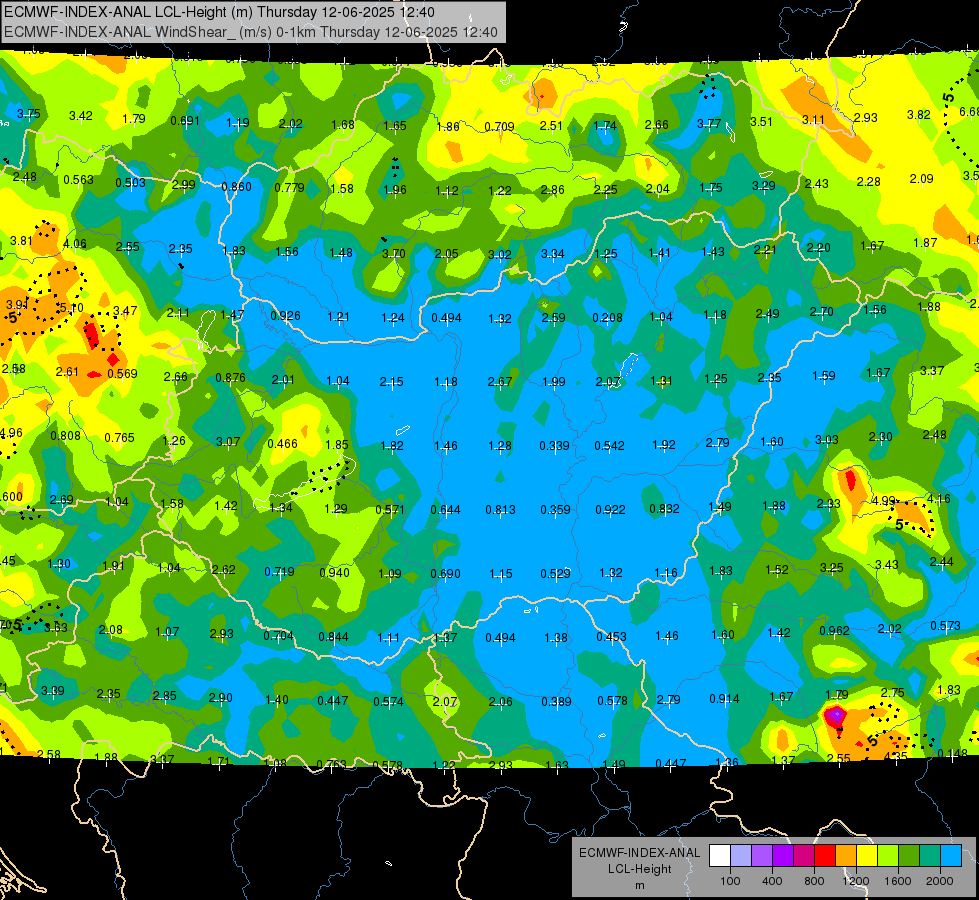
Task: Click the wind shear value 0.563
Action: point(78,180)
